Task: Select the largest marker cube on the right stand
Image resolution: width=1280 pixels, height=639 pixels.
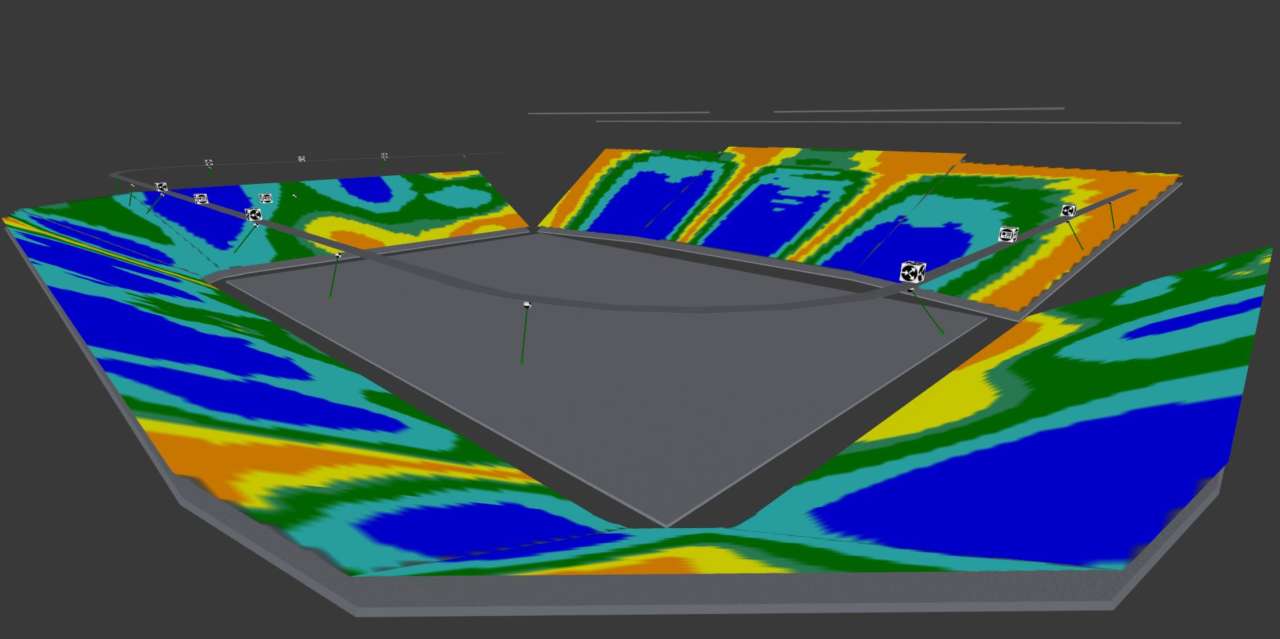Action: point(912,272)
